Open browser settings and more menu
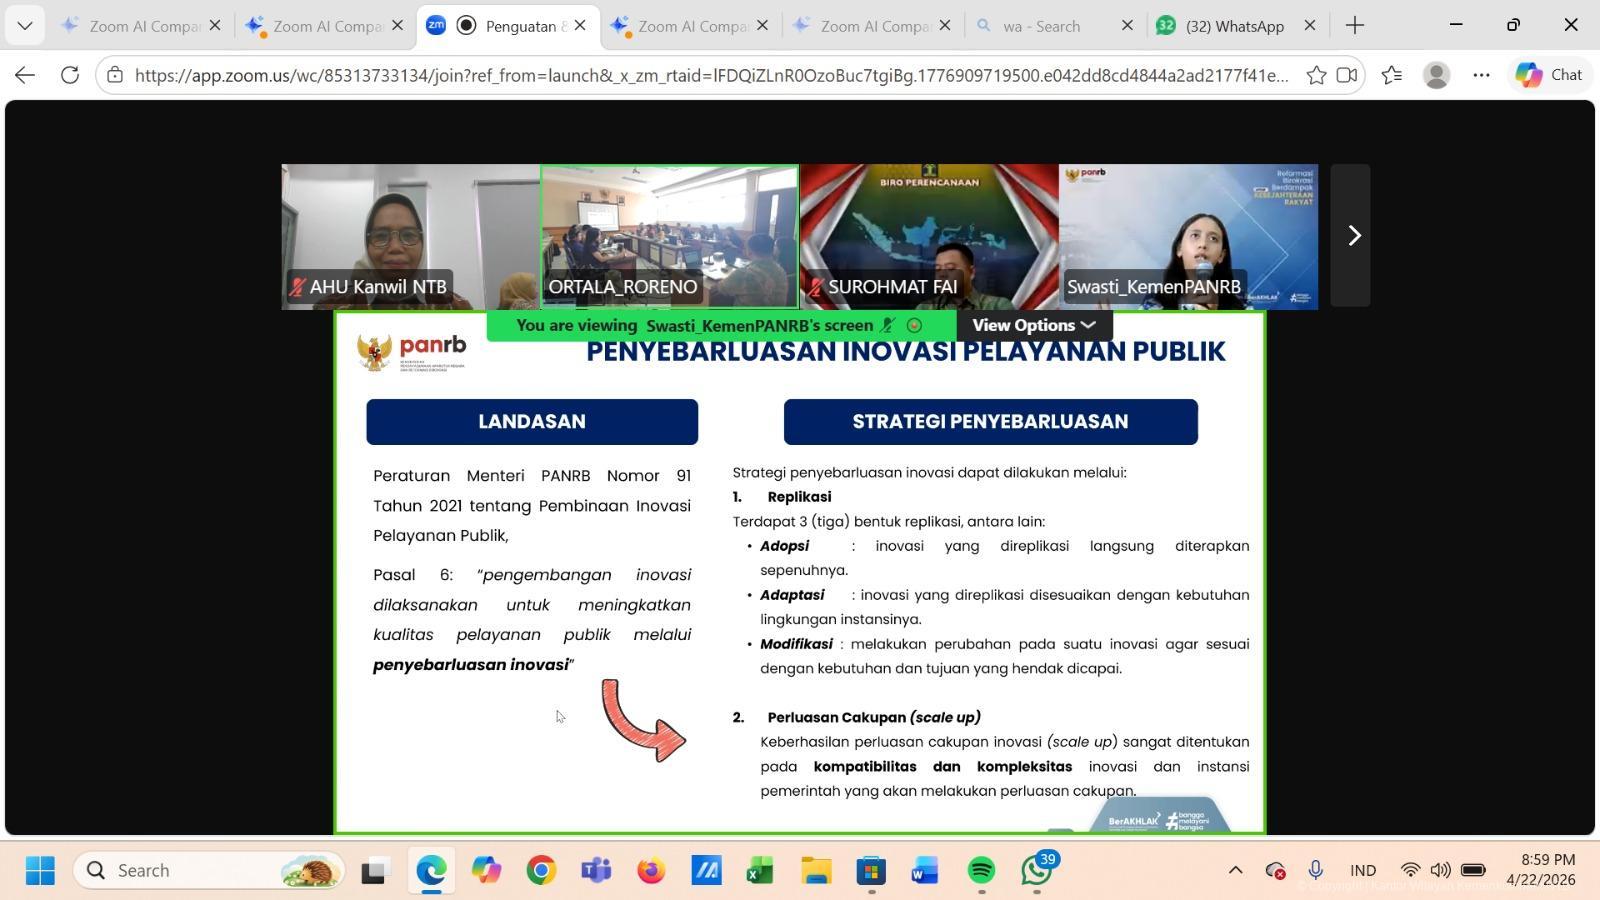The height and width of the screenshot is (900, 1600). [x=1481, y=75]
